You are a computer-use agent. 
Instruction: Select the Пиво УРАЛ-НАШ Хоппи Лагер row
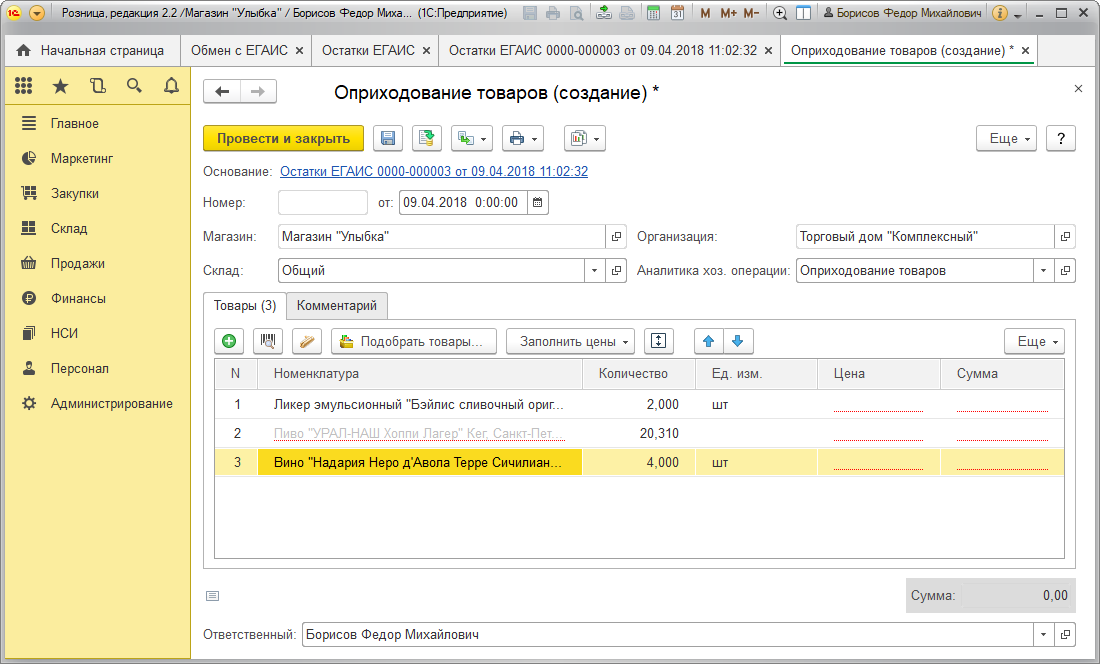point(639,433)
